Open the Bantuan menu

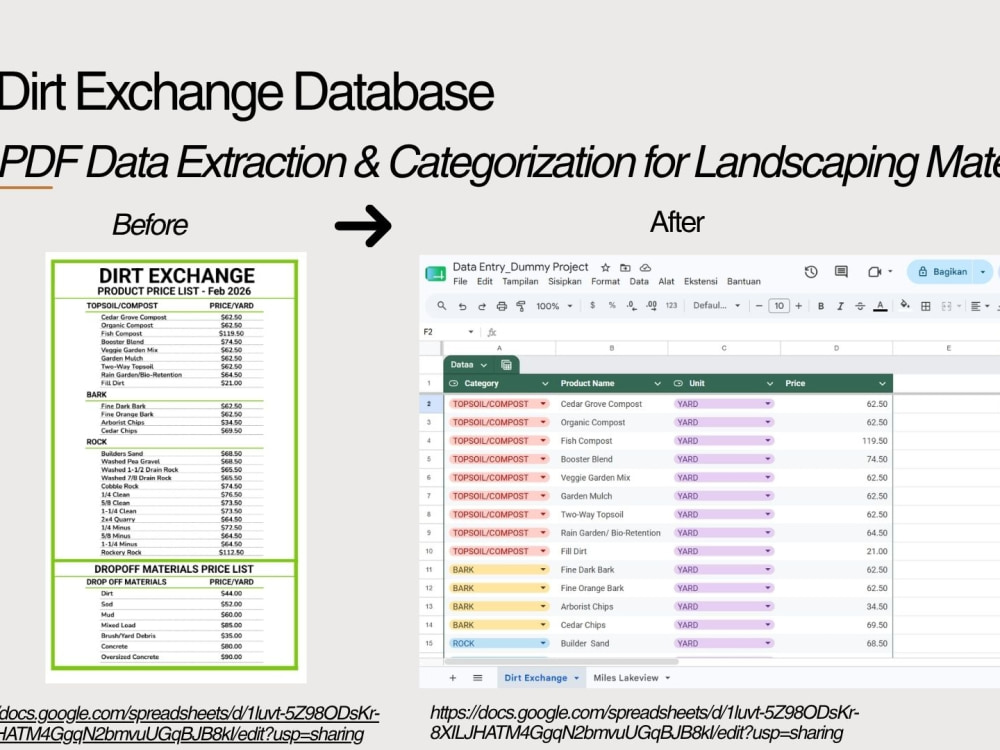point(744,281)
